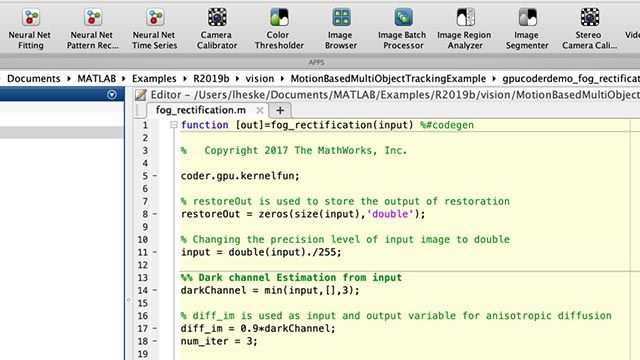The height and width of the screenshot is (360, 640).
Task: Go to MotionBasedMultiObjectTrackingExample folder
Action: 388,78
